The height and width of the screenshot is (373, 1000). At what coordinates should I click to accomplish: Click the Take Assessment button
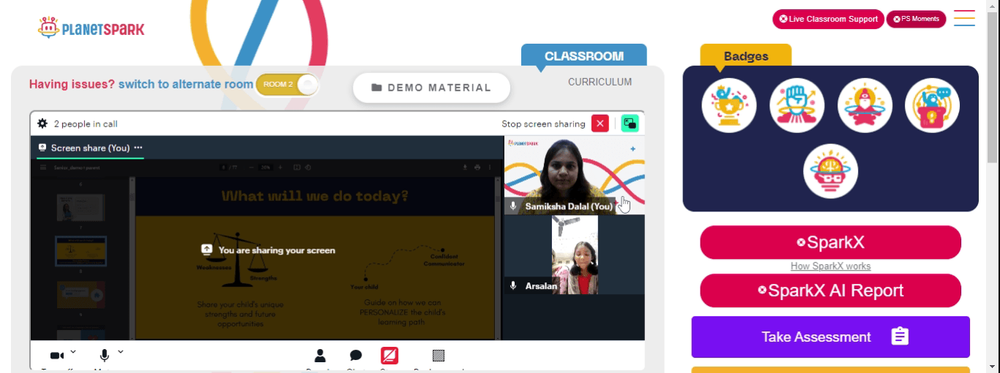(x=830, y=337)
